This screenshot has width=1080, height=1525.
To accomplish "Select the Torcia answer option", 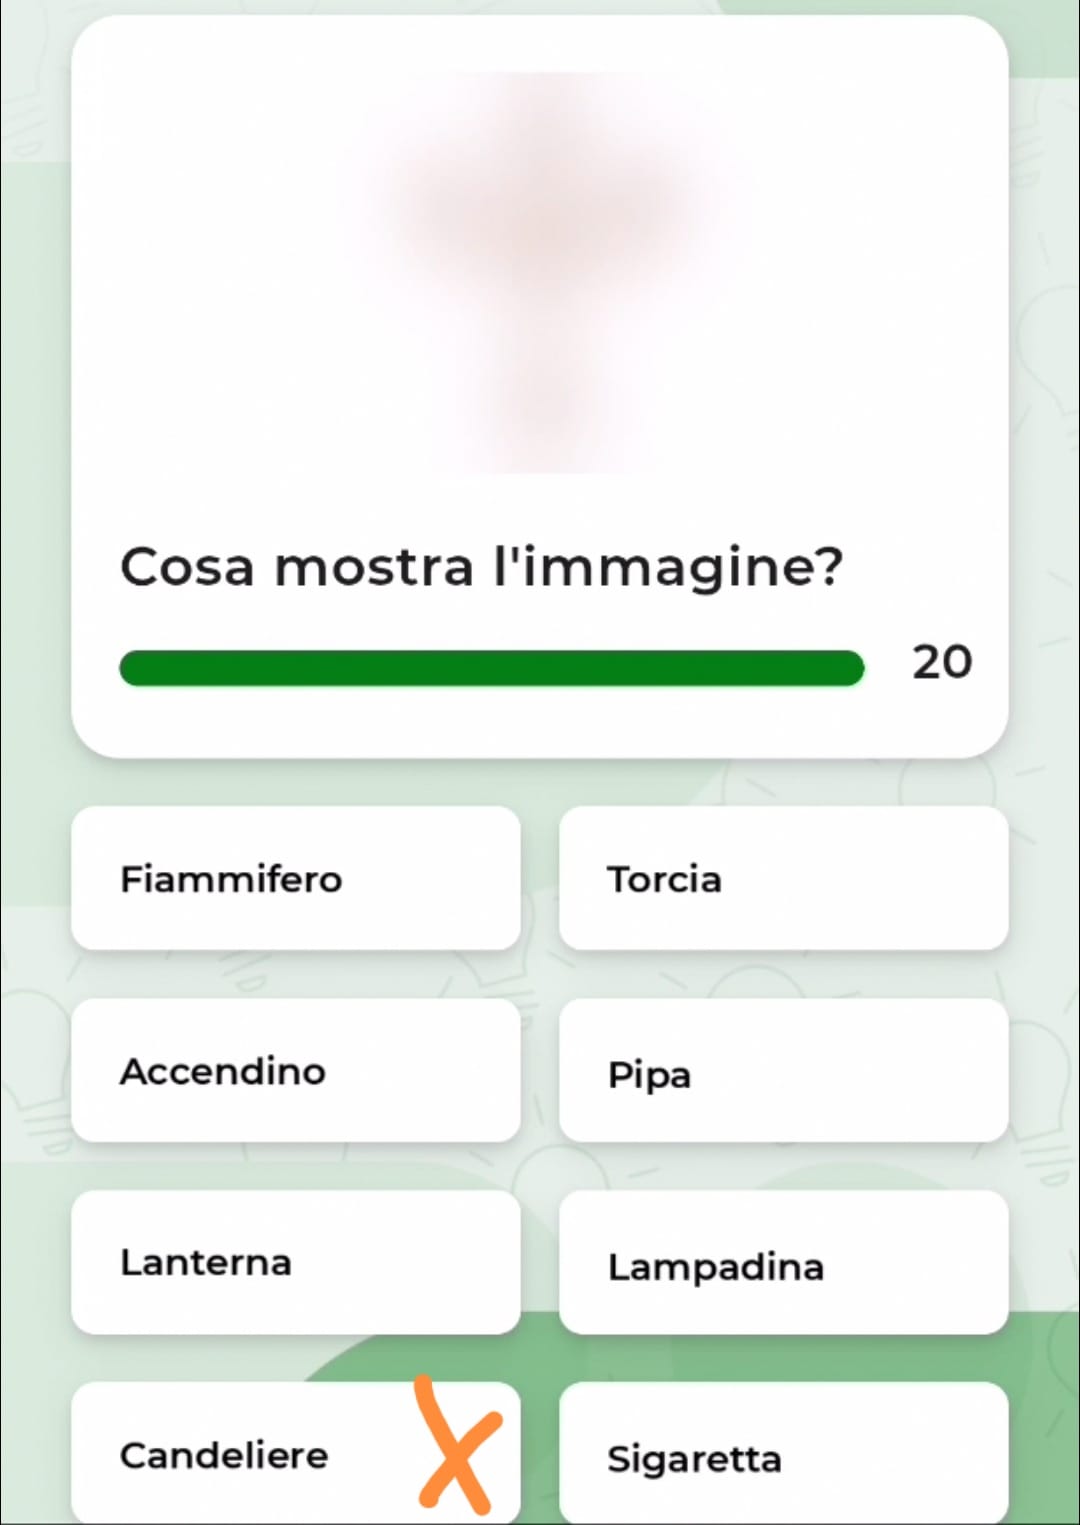I will 783,878.
